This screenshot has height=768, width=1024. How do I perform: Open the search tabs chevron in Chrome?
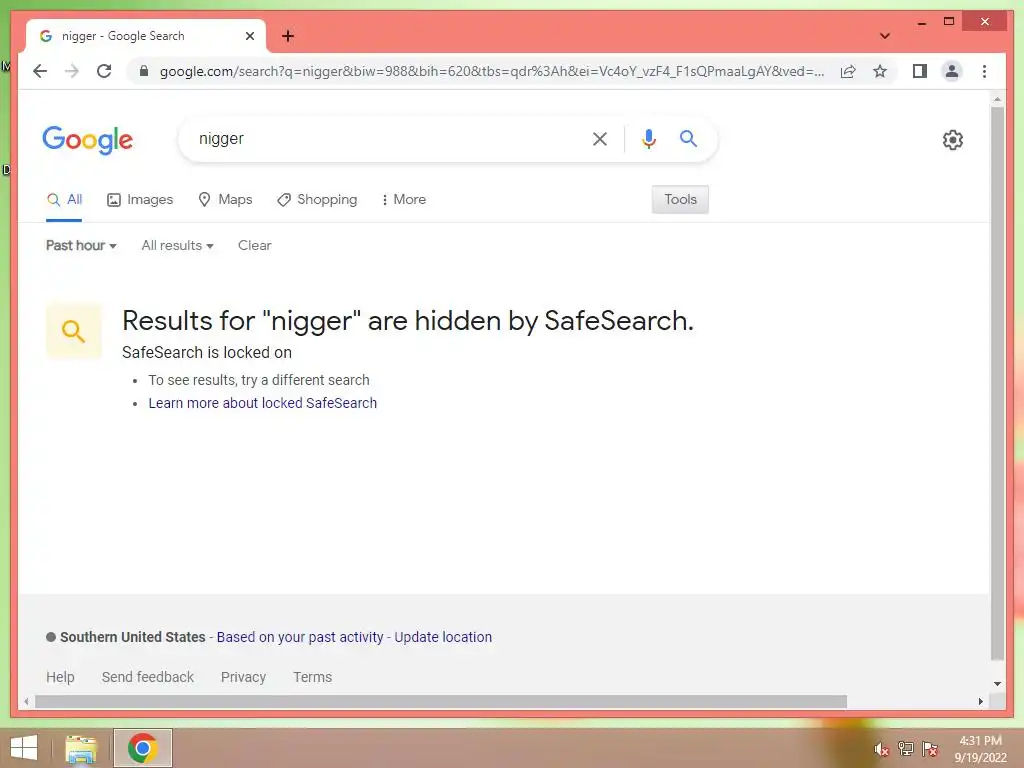coord(885,36)
